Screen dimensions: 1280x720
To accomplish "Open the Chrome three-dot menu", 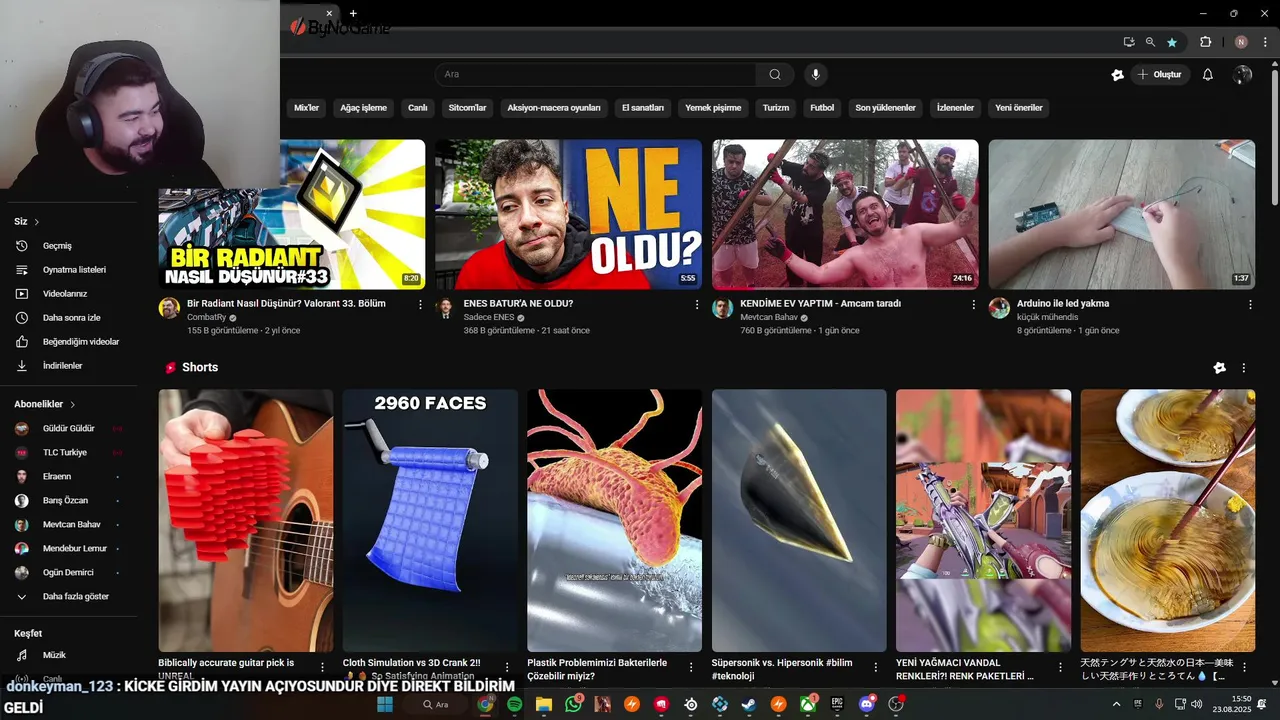I will tap(1264, 42).
